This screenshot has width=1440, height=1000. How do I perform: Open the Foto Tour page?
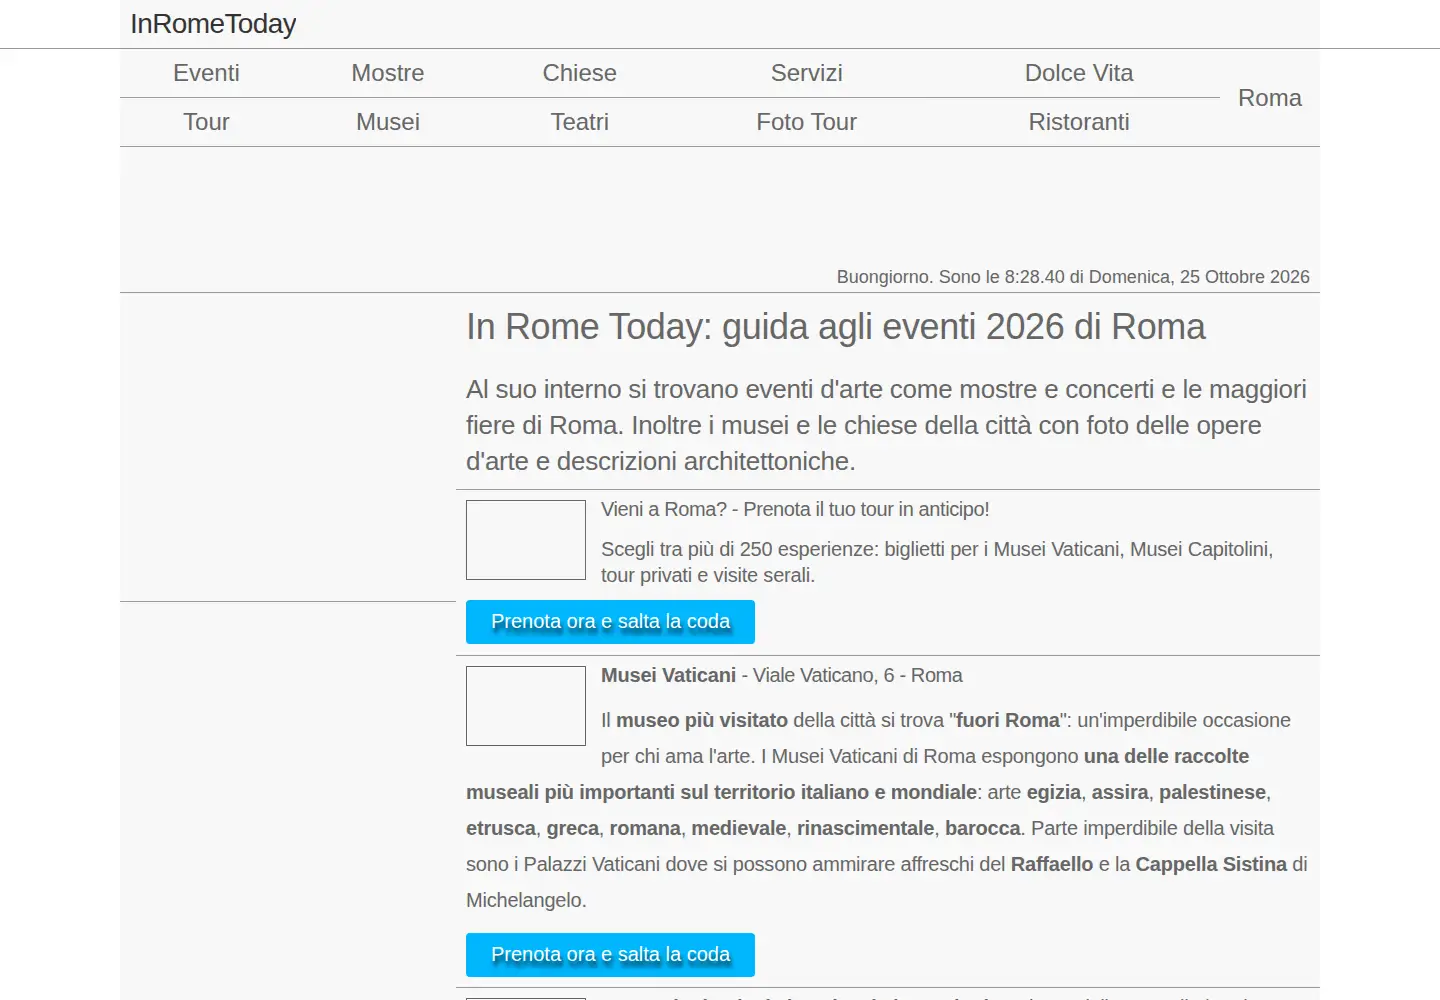pos(807,122)
